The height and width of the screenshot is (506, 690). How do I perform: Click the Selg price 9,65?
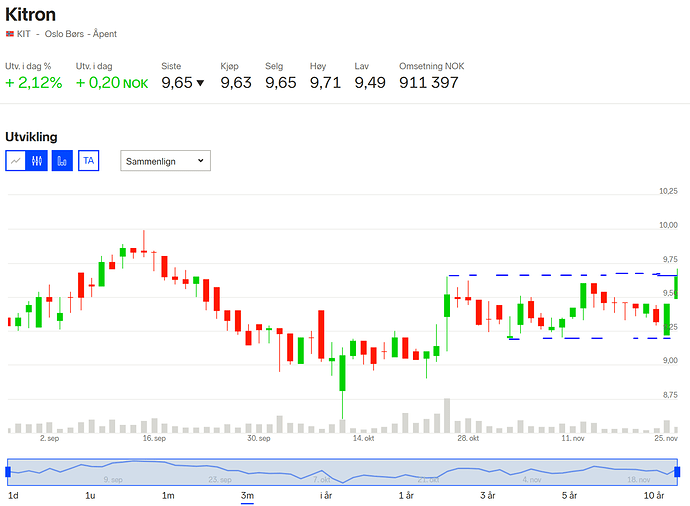(281, 83)
